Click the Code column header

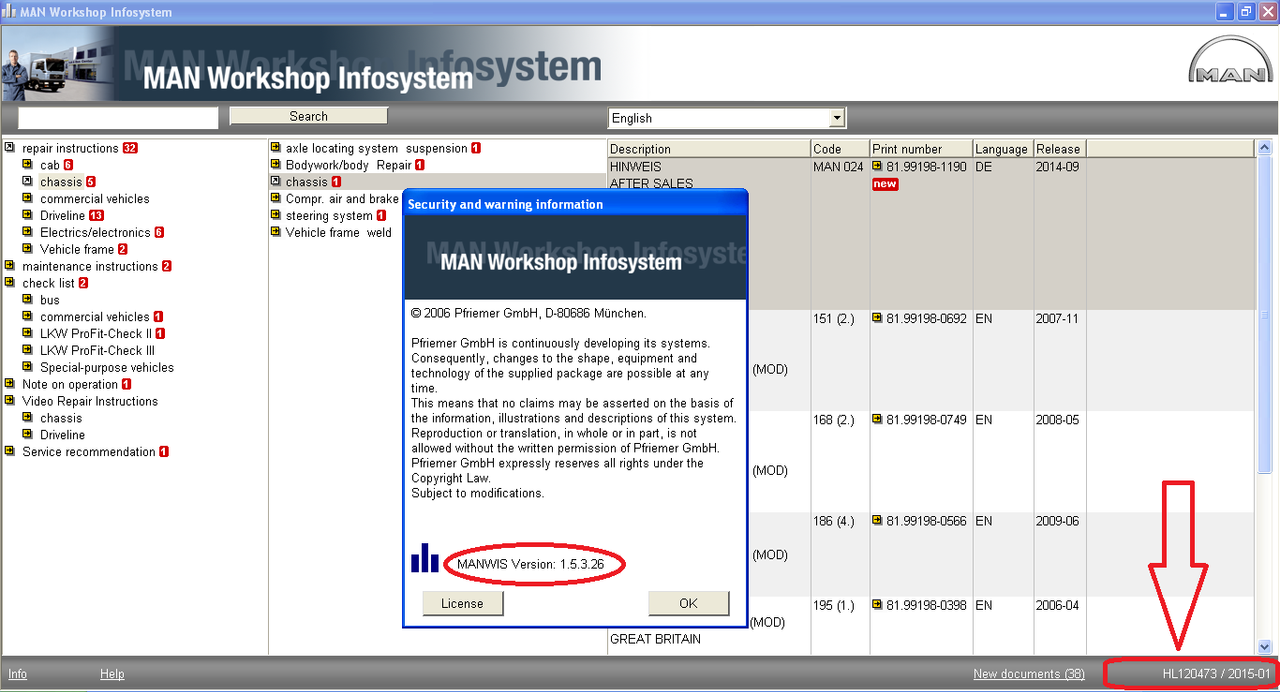tap(840, 149)
